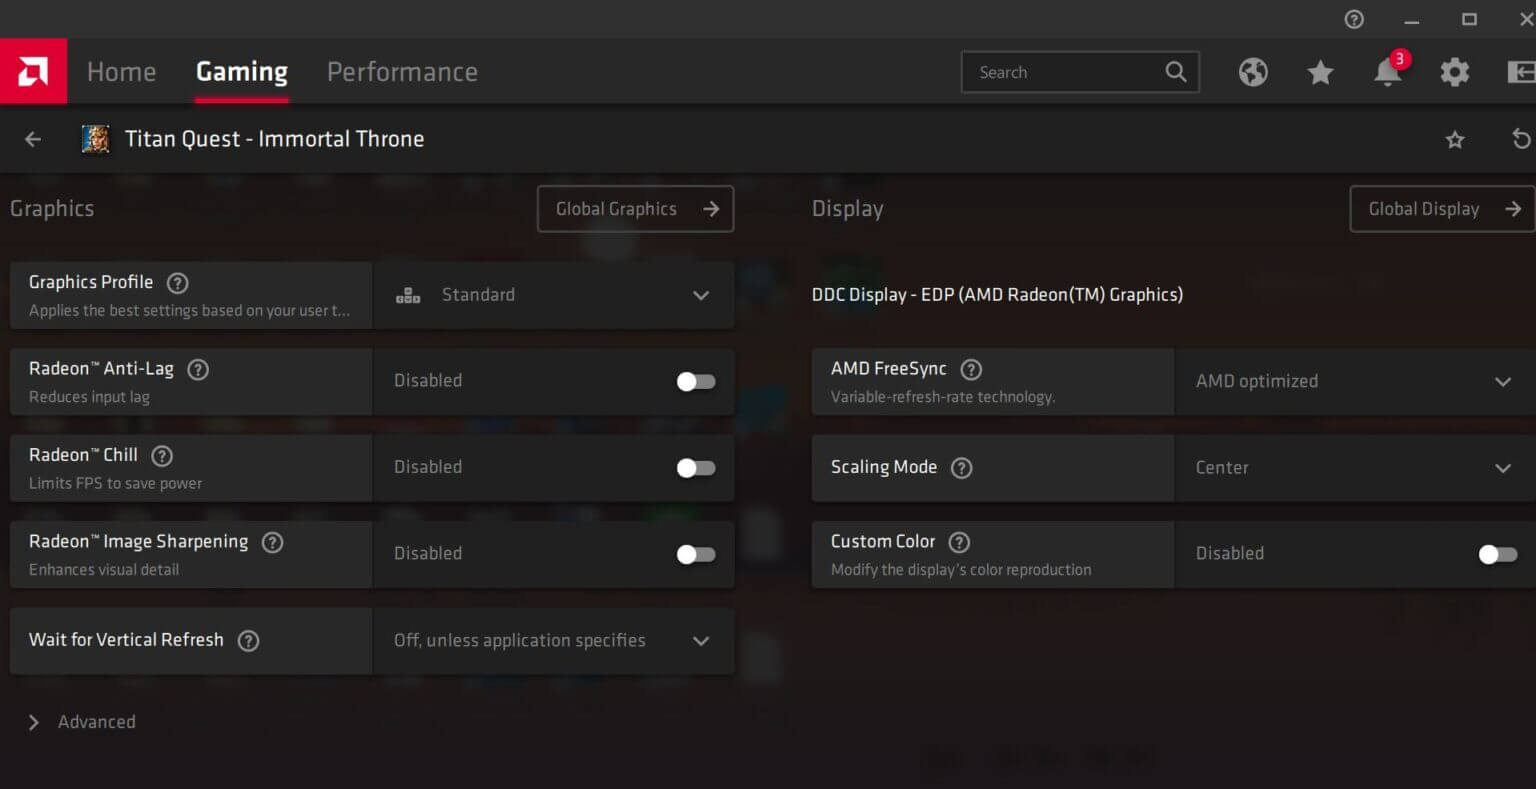Click the AMD FreeSync help icon
Screen dimensions: 1536x789
click(x=970, y=369)
